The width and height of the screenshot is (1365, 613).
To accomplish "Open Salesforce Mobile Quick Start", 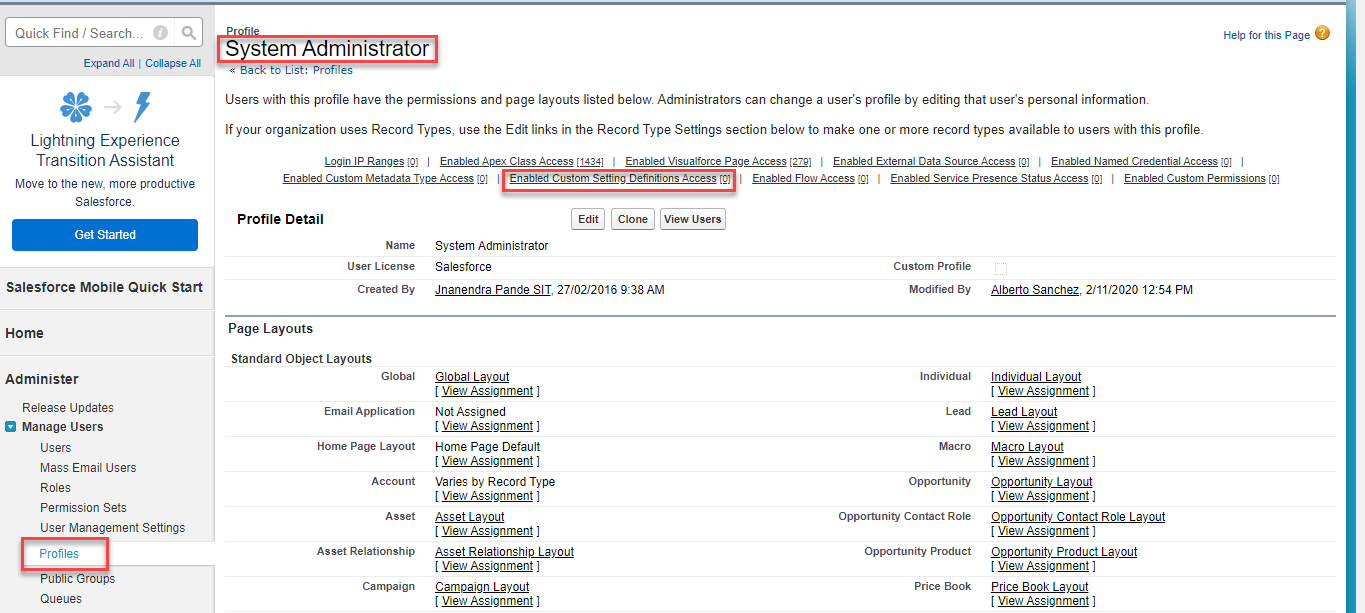I will point(104,287).
